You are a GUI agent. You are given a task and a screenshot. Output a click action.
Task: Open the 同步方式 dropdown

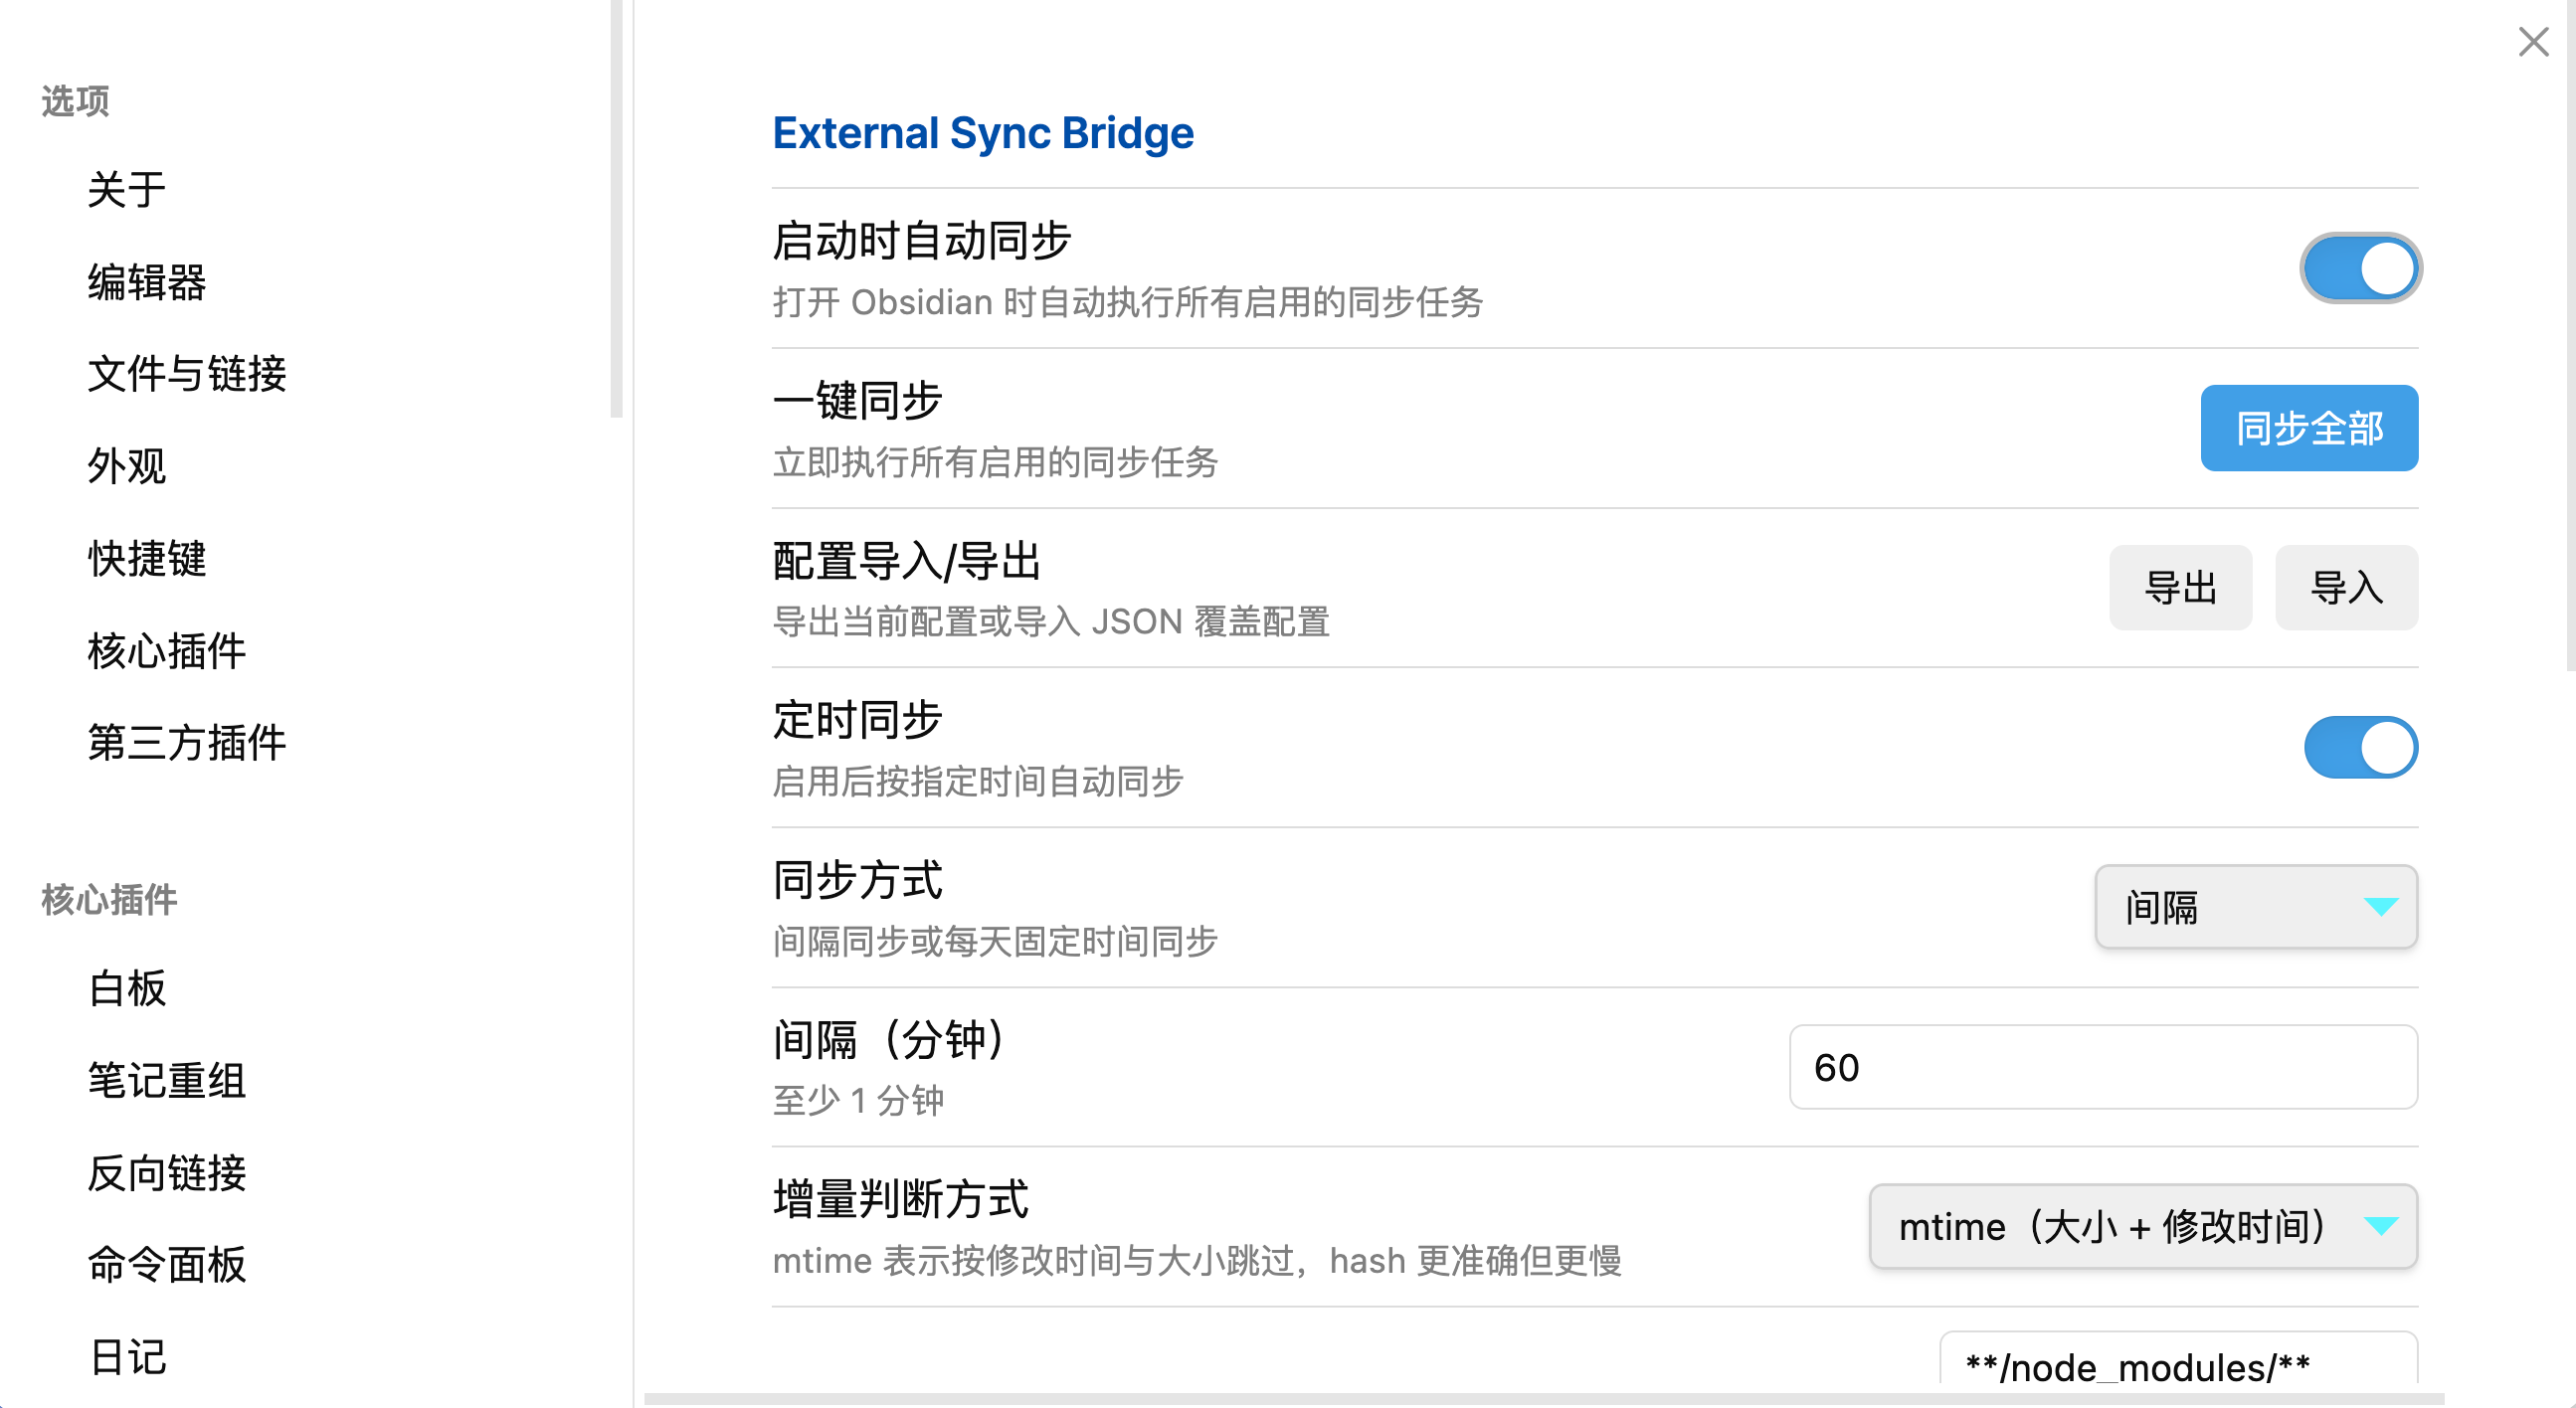point(2255,907)
